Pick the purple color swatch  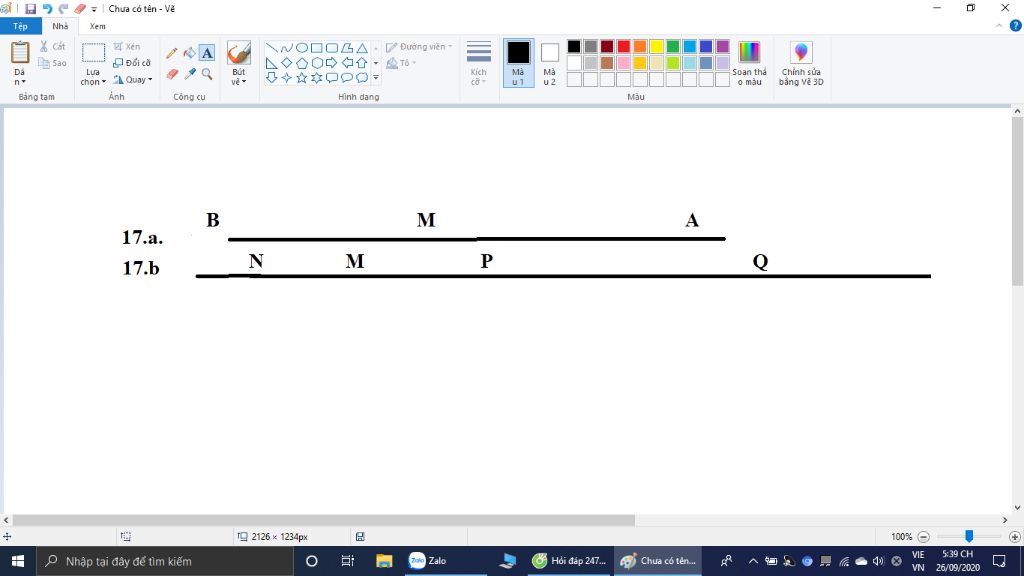point(722,46)
